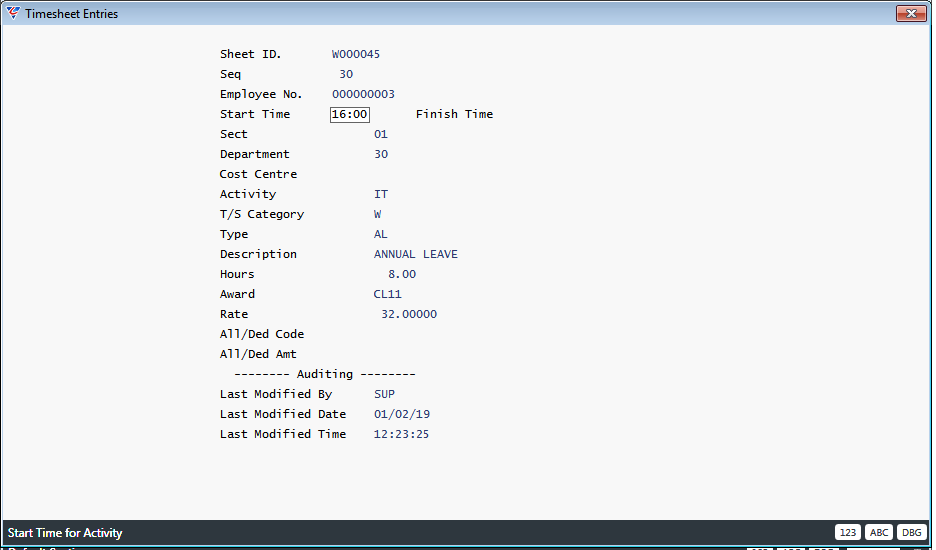The width and height of the screenshot is (936, 550).
Task: Toggle the ABC alpha mode indicator
Action: 879,533
